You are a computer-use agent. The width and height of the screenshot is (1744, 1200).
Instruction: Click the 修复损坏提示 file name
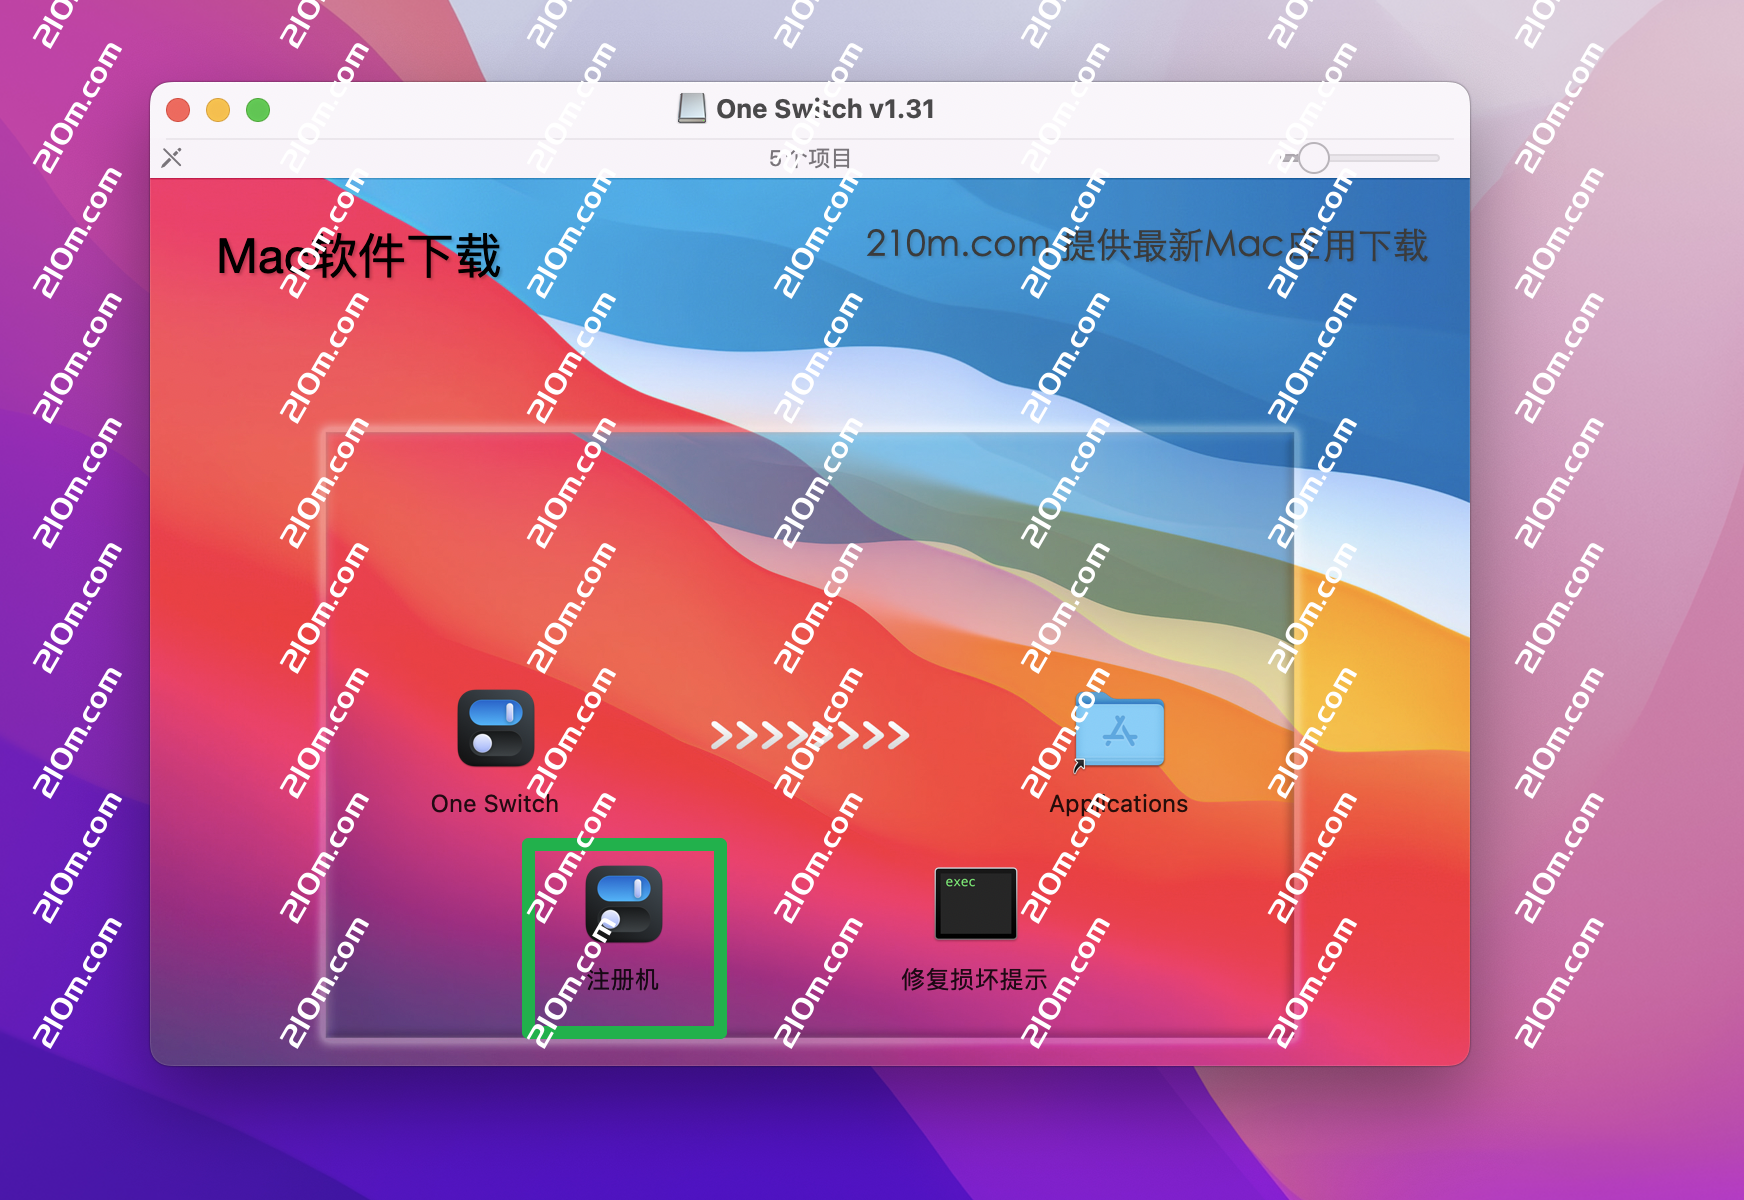974,980
